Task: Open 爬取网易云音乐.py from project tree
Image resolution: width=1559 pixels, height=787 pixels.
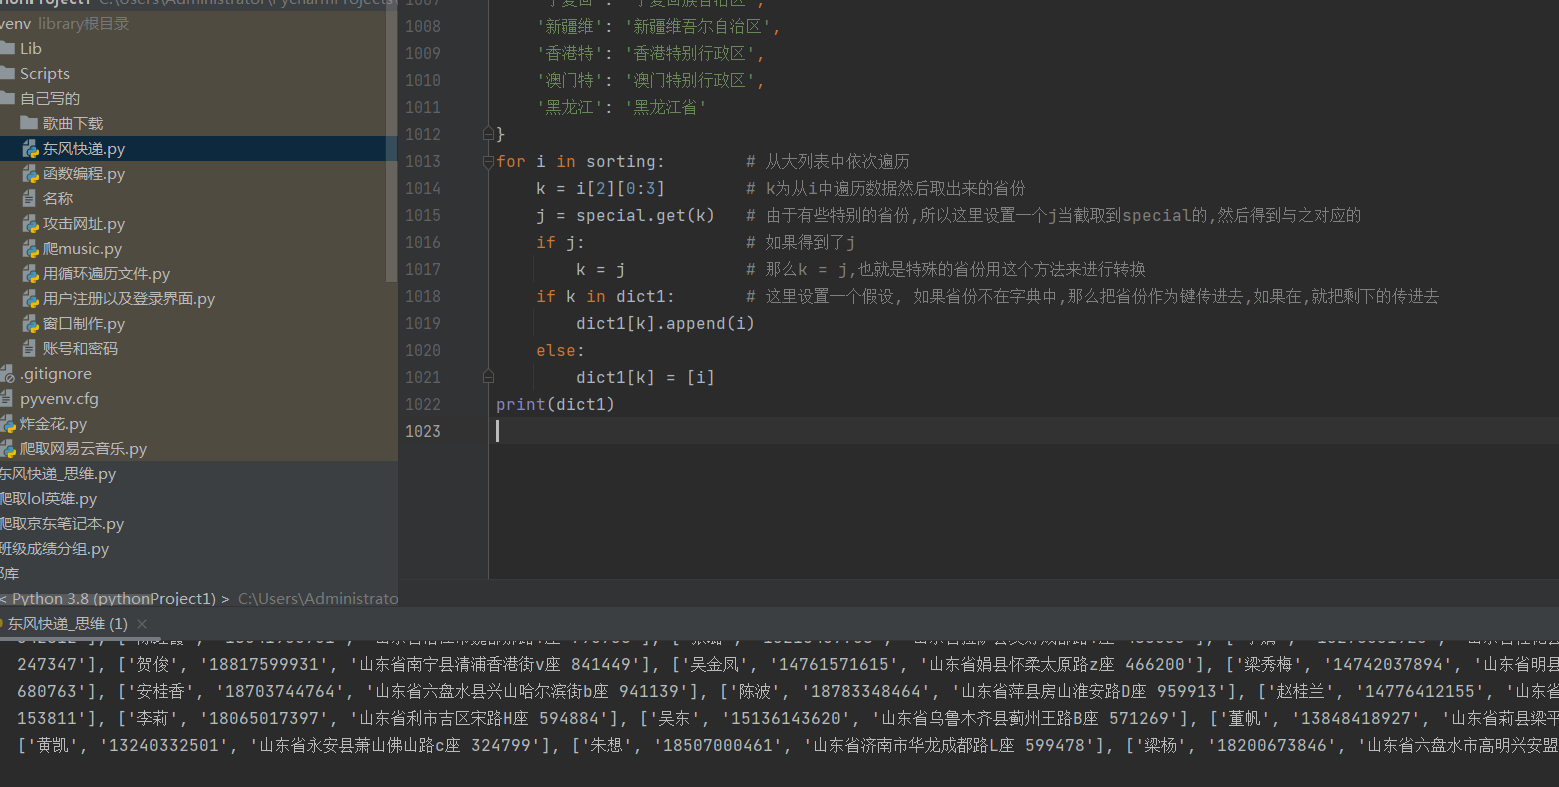Action: point(83,449)
